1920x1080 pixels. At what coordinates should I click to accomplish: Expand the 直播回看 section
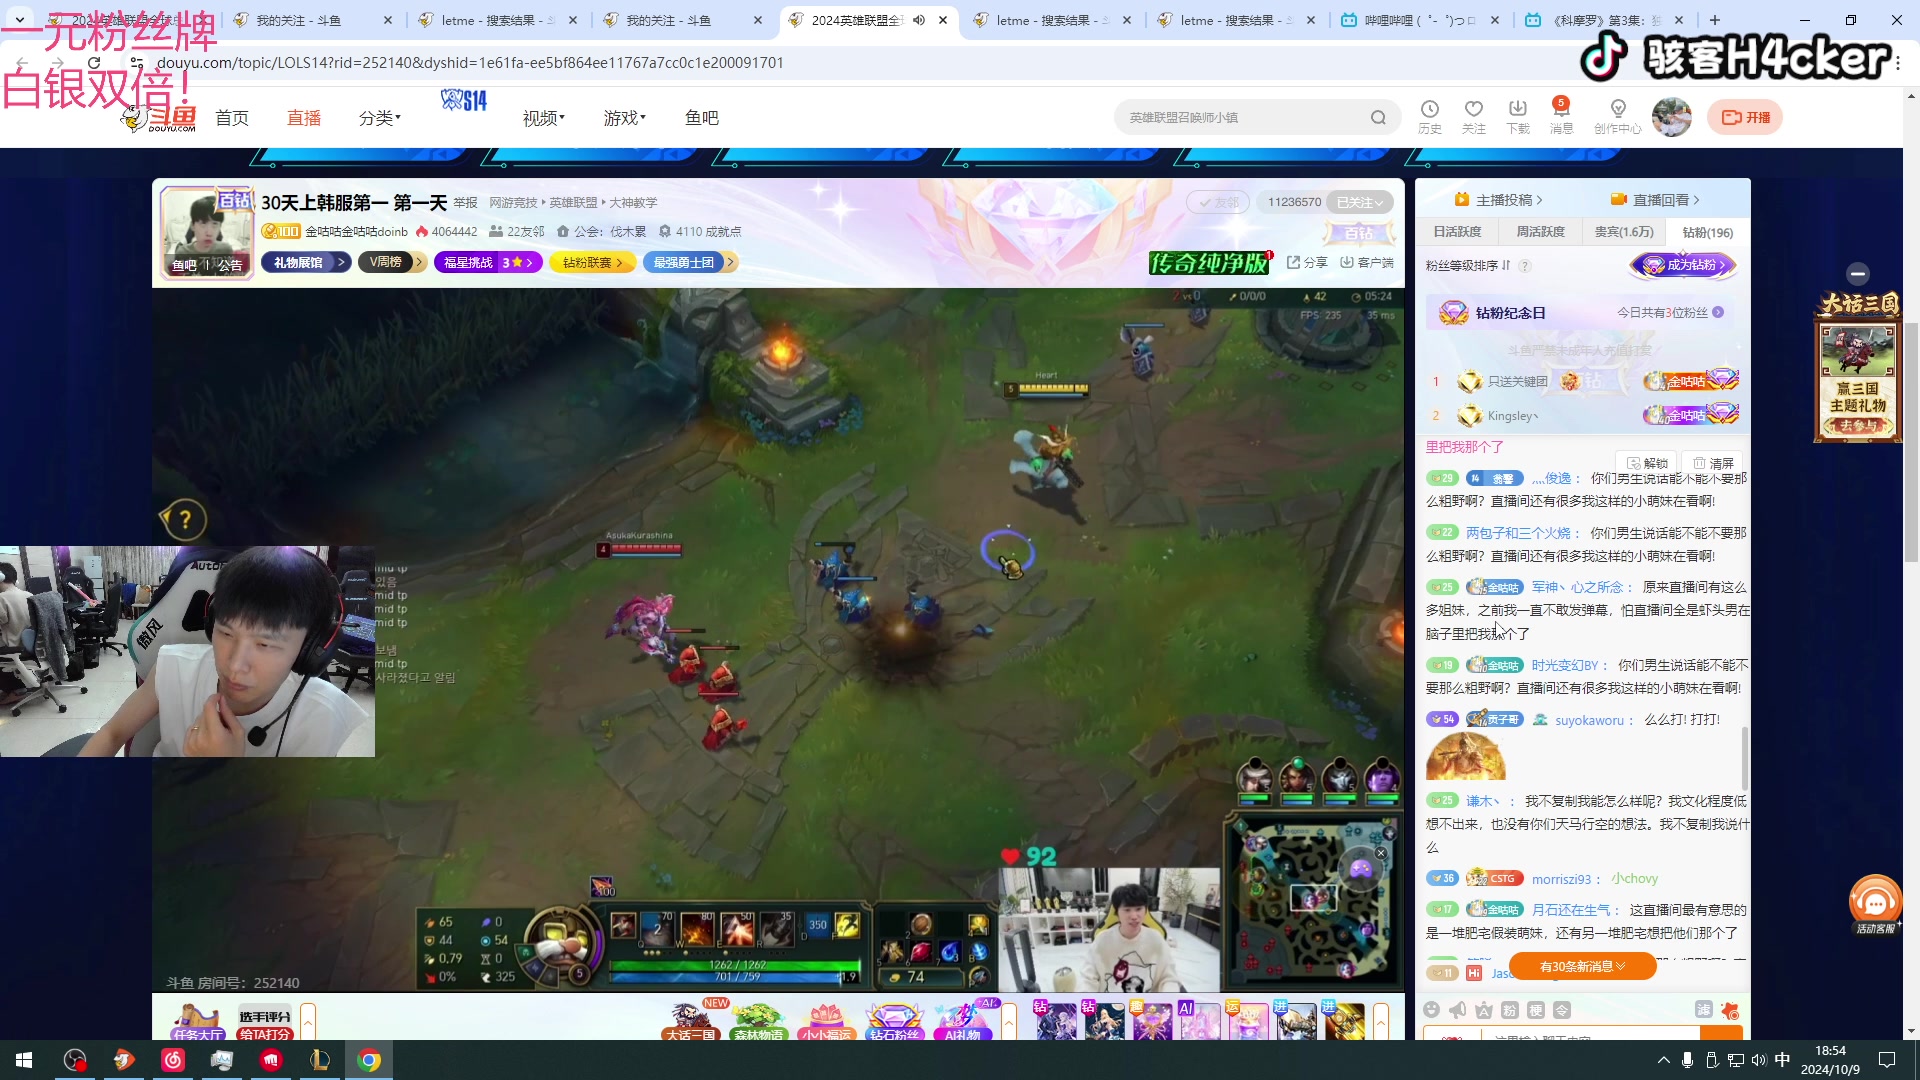1655,200
